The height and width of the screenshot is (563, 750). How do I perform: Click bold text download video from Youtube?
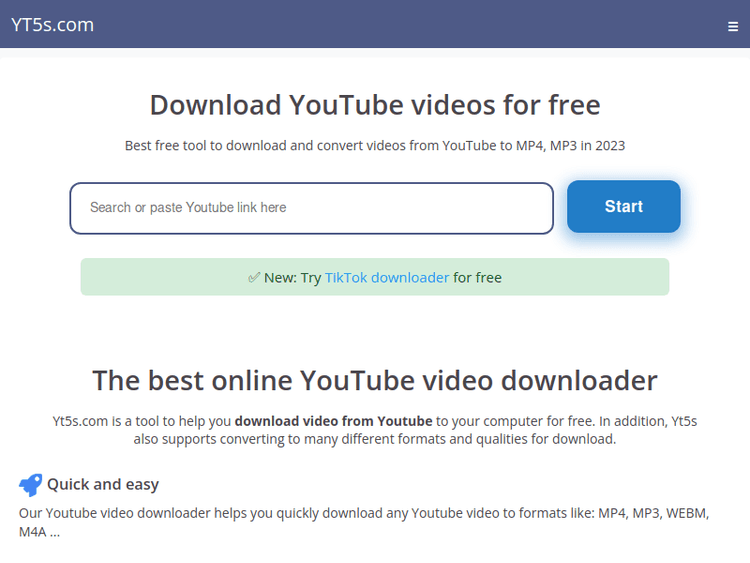coord(333,421)
